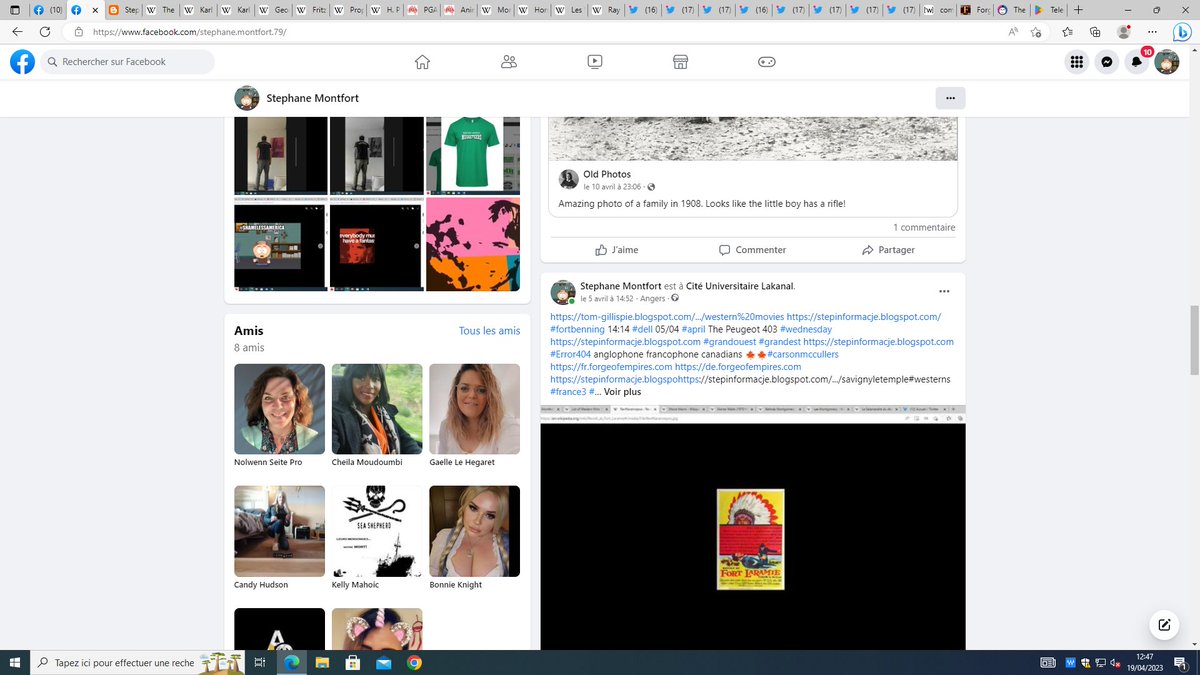Open friend Cheila Moudoumbi's photo

[x=377, y=409]
